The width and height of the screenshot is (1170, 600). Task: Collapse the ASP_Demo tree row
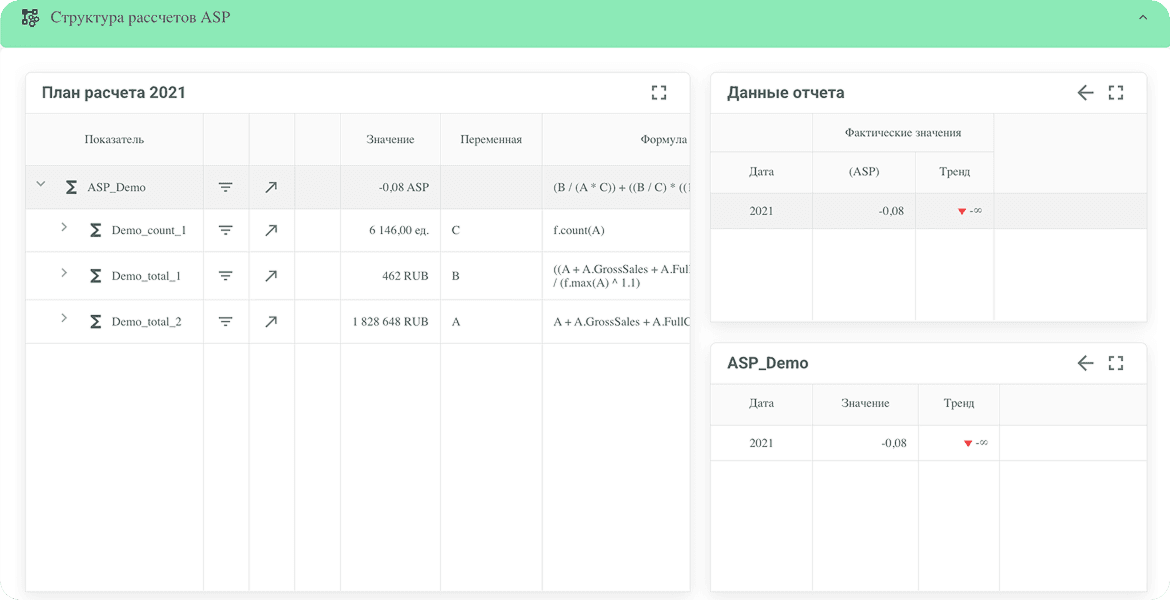tap(41, 184)
